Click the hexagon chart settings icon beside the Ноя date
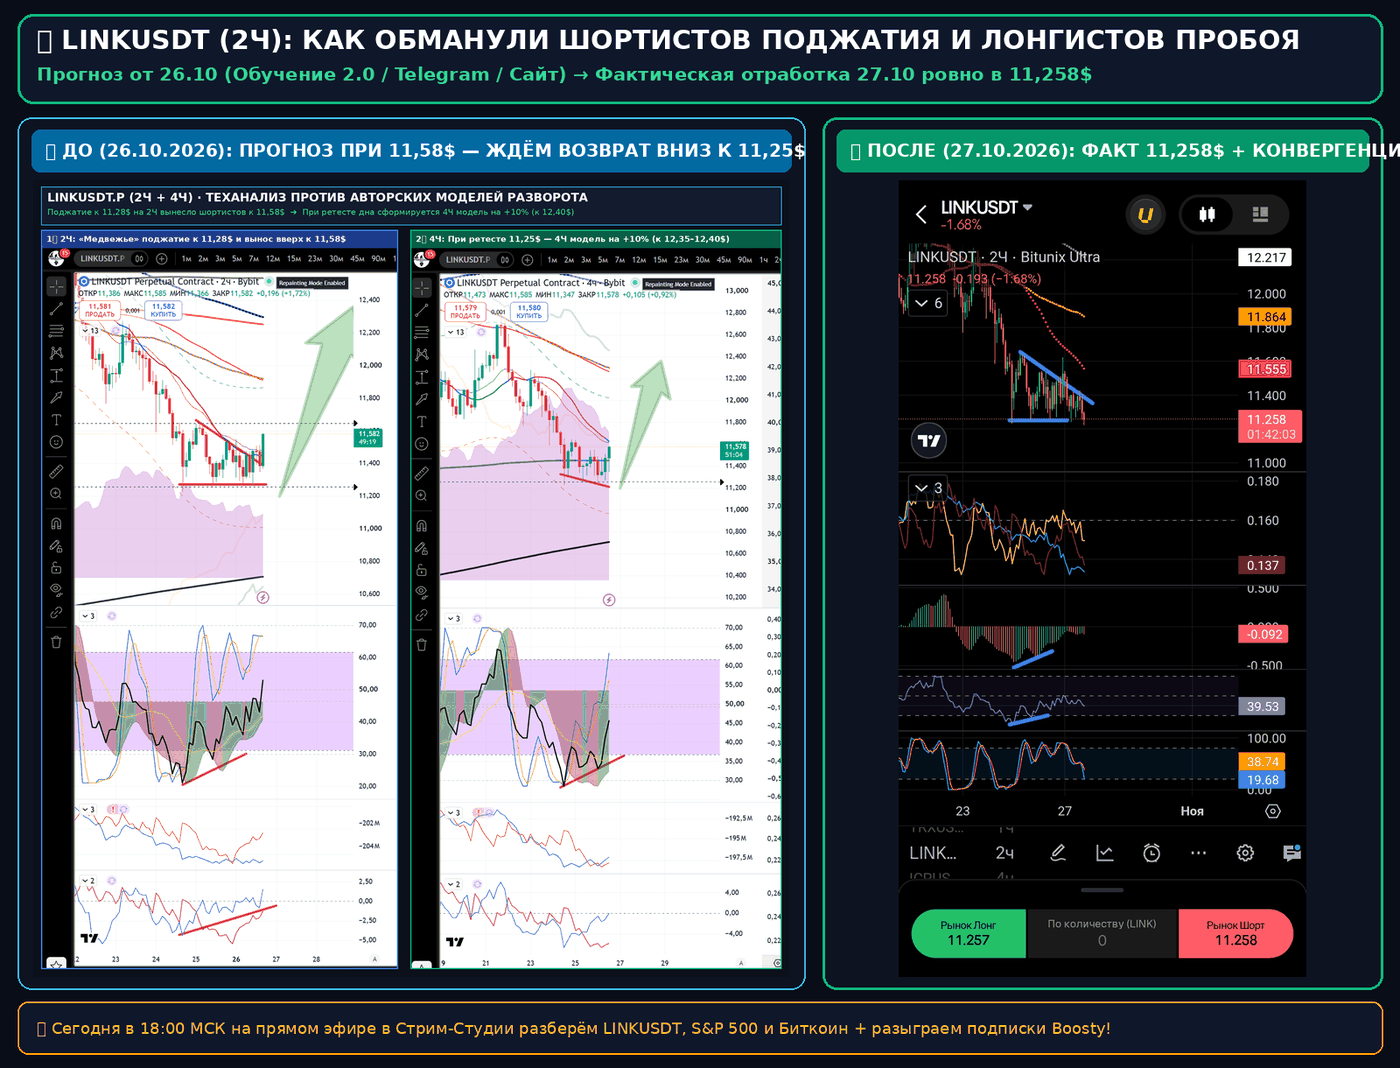Image resolution: width=1400 pixels, height=1068 pixels. pyautogui.click(x=1273, y=811)
